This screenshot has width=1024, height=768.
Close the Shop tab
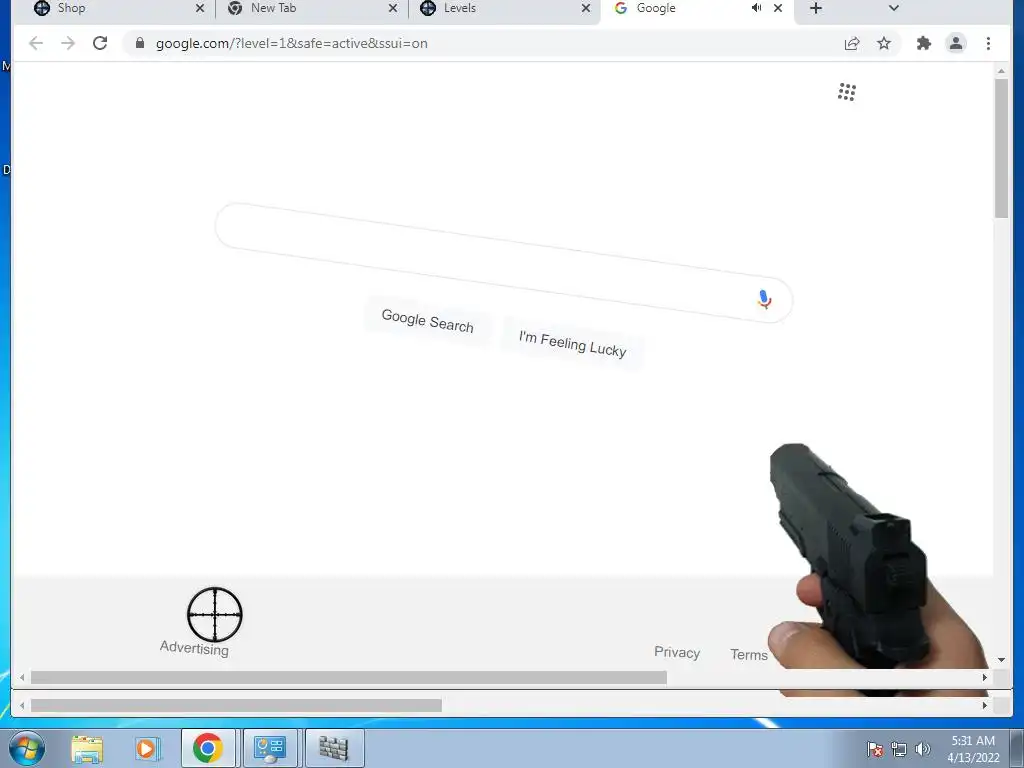[x=200, y=8]
